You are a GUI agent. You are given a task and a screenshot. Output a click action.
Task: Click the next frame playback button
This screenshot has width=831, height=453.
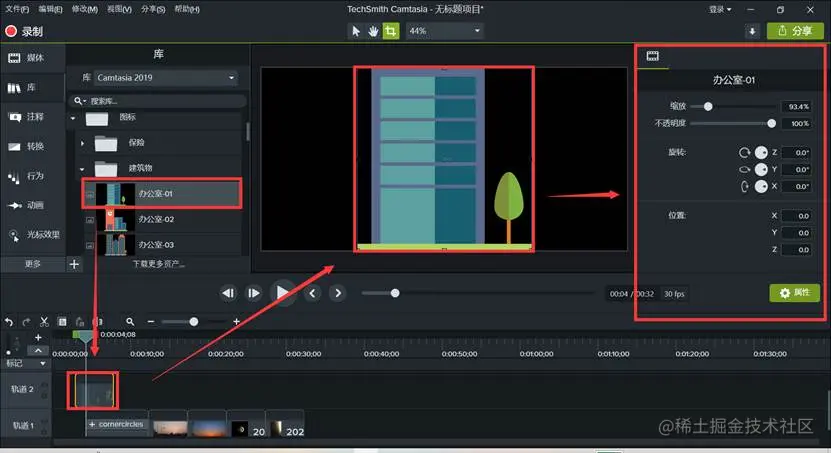(254, 293)
